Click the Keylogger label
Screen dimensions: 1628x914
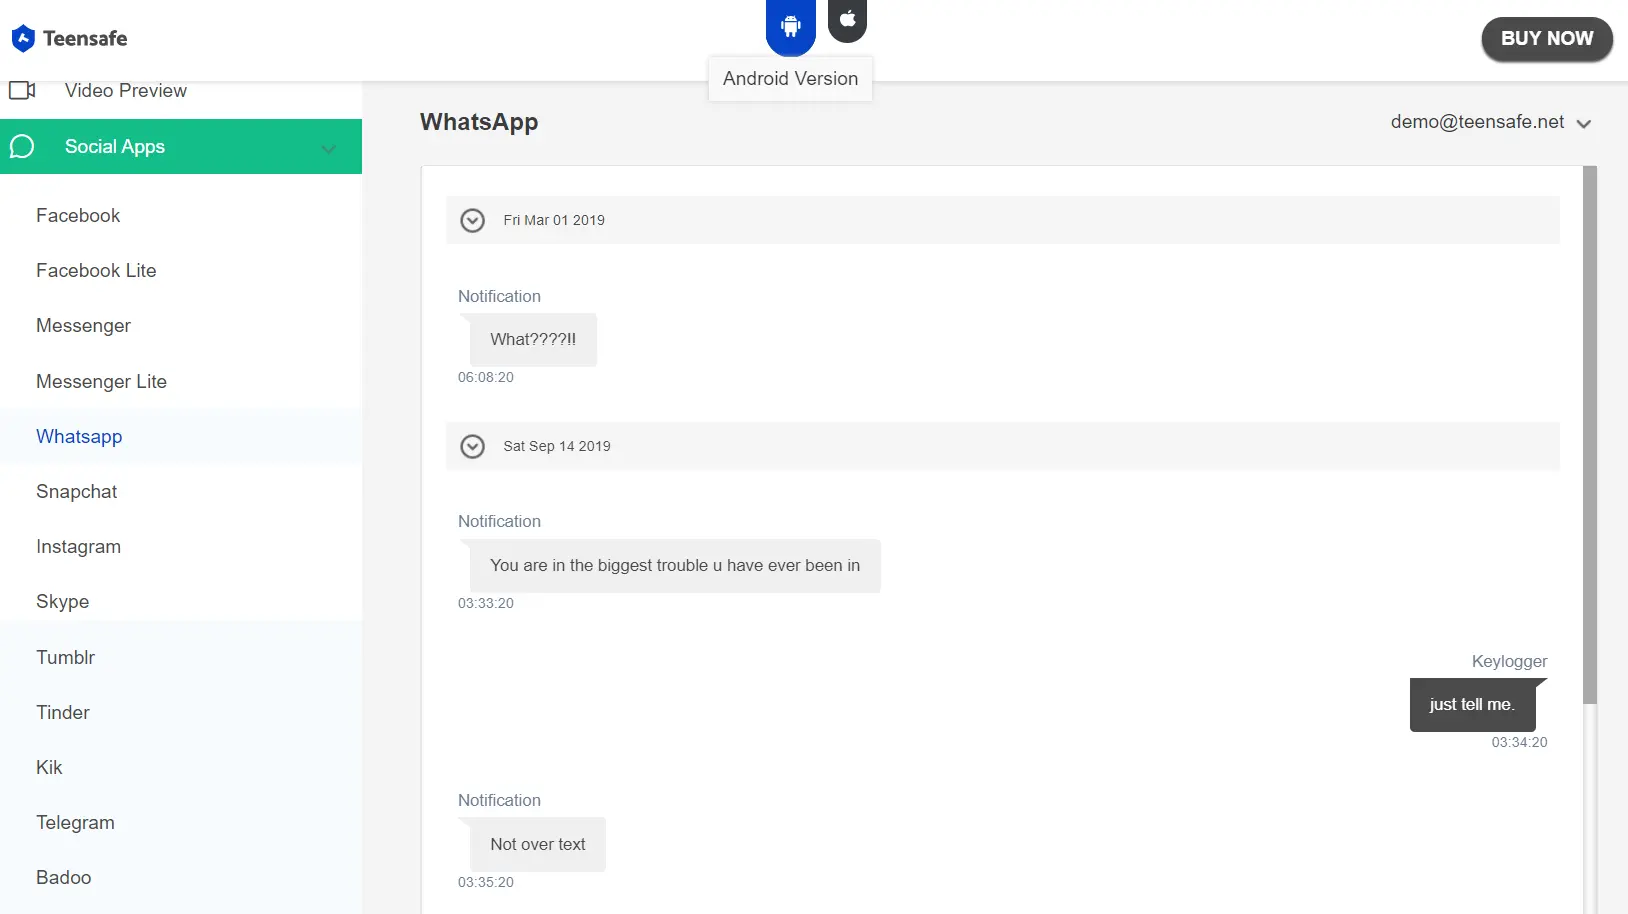coord(1509,662)
